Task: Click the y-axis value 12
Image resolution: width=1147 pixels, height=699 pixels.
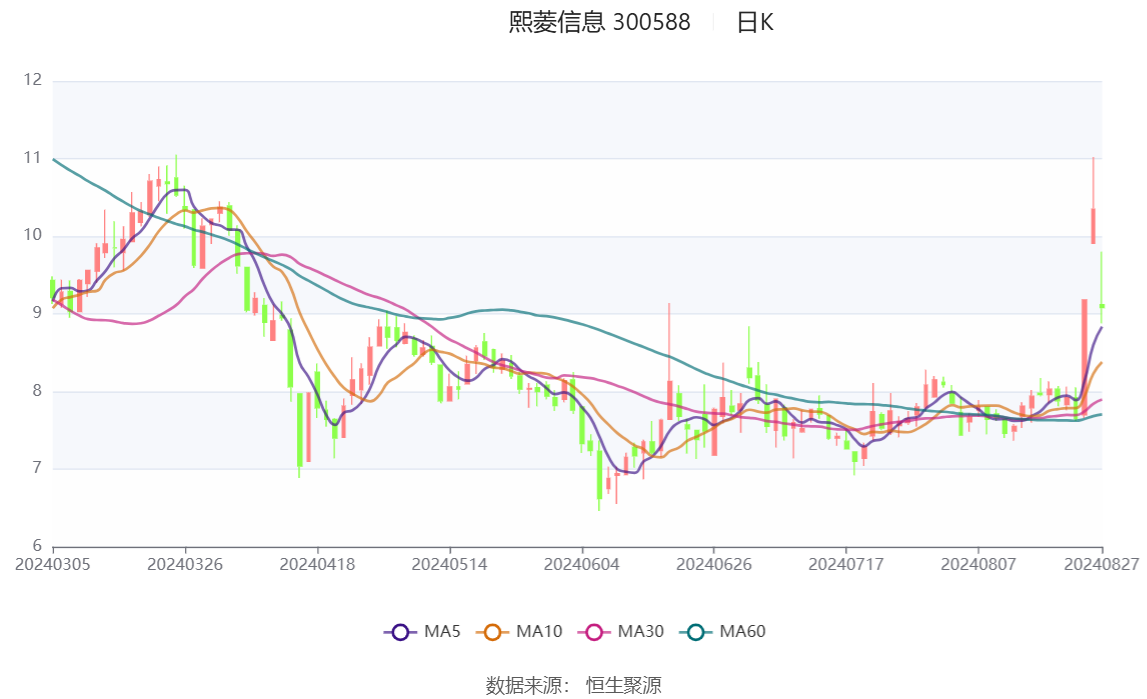Action: pos(32,80)
